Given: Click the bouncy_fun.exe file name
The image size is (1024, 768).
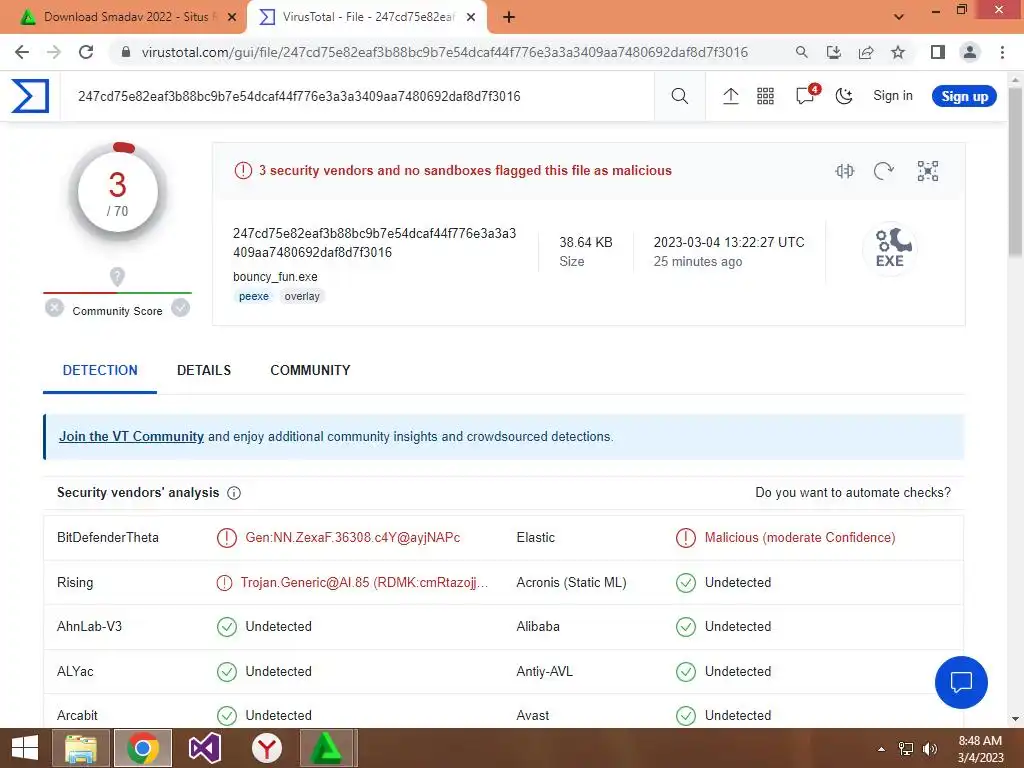Looking at the screenshot, I should point(275,276).
